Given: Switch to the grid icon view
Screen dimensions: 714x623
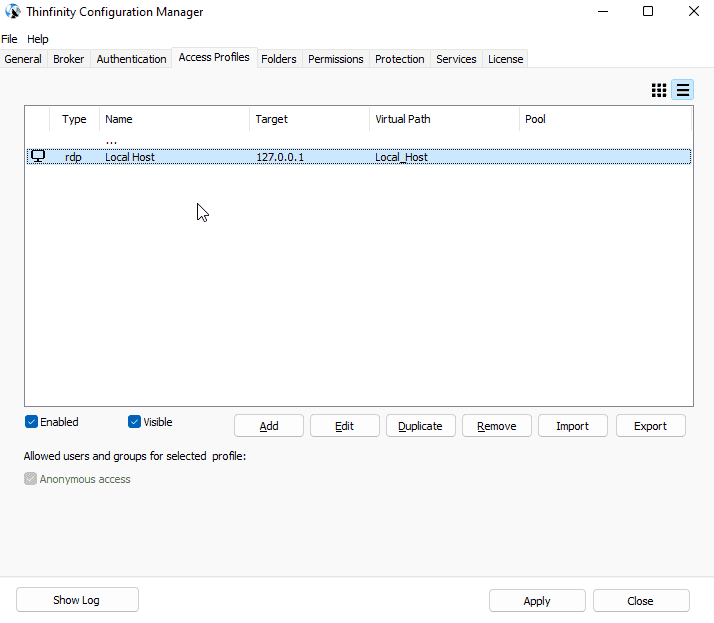Looking at the screenshot, I should point(659,90).
